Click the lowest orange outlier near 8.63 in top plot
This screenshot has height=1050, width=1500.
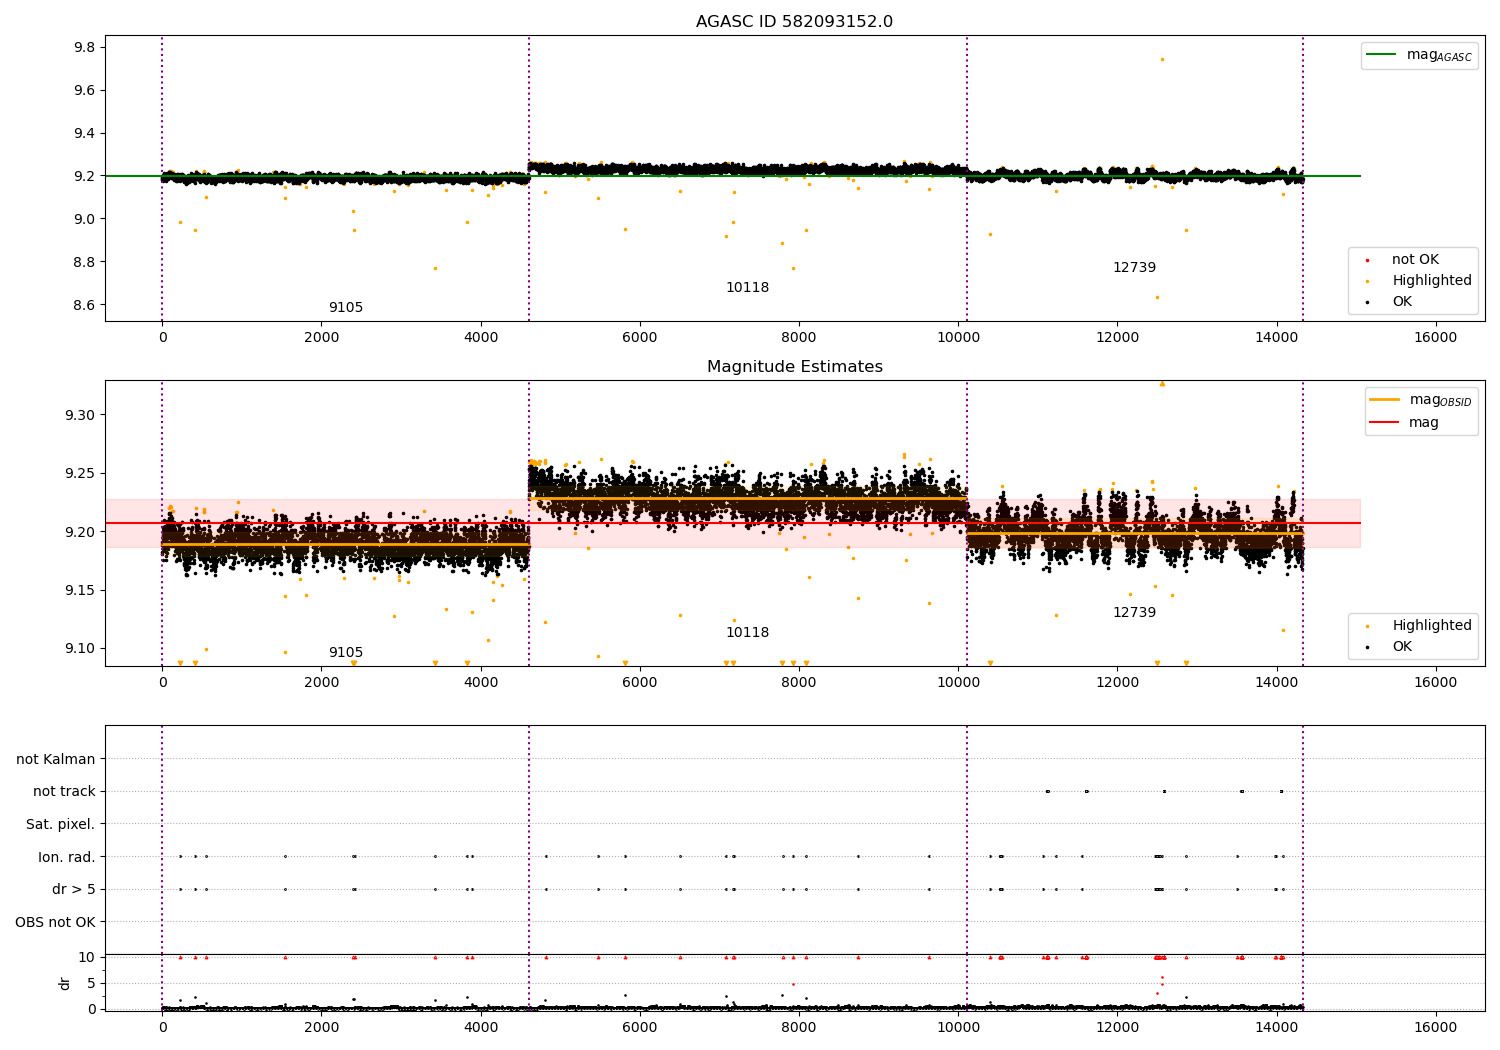[x=1157, y=297]
